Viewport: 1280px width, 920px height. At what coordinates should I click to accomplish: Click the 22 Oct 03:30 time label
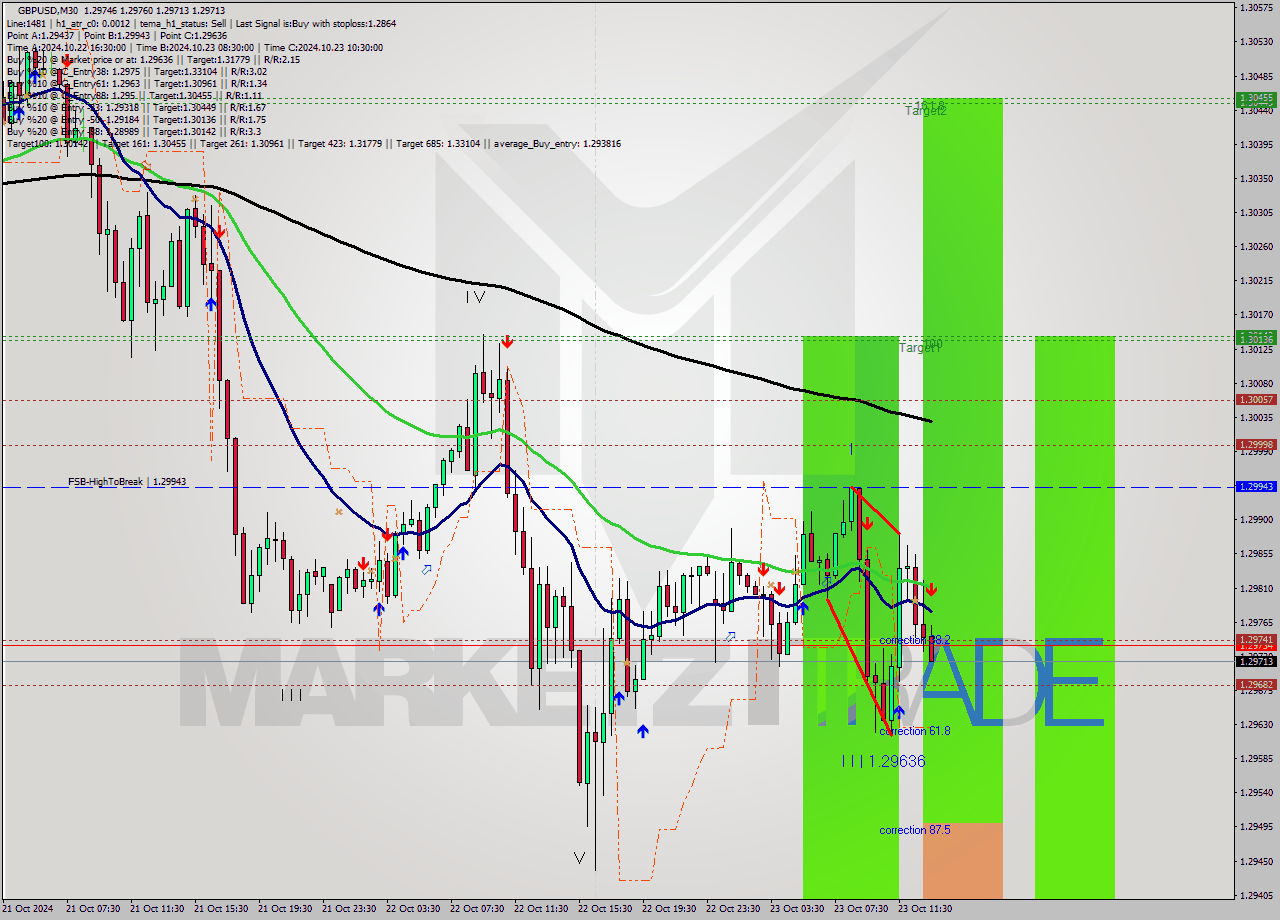tap(413, 909)
